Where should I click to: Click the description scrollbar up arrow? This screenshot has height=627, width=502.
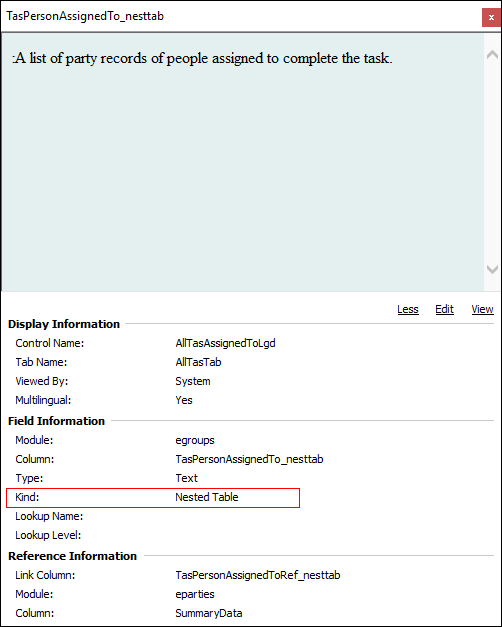492,55
